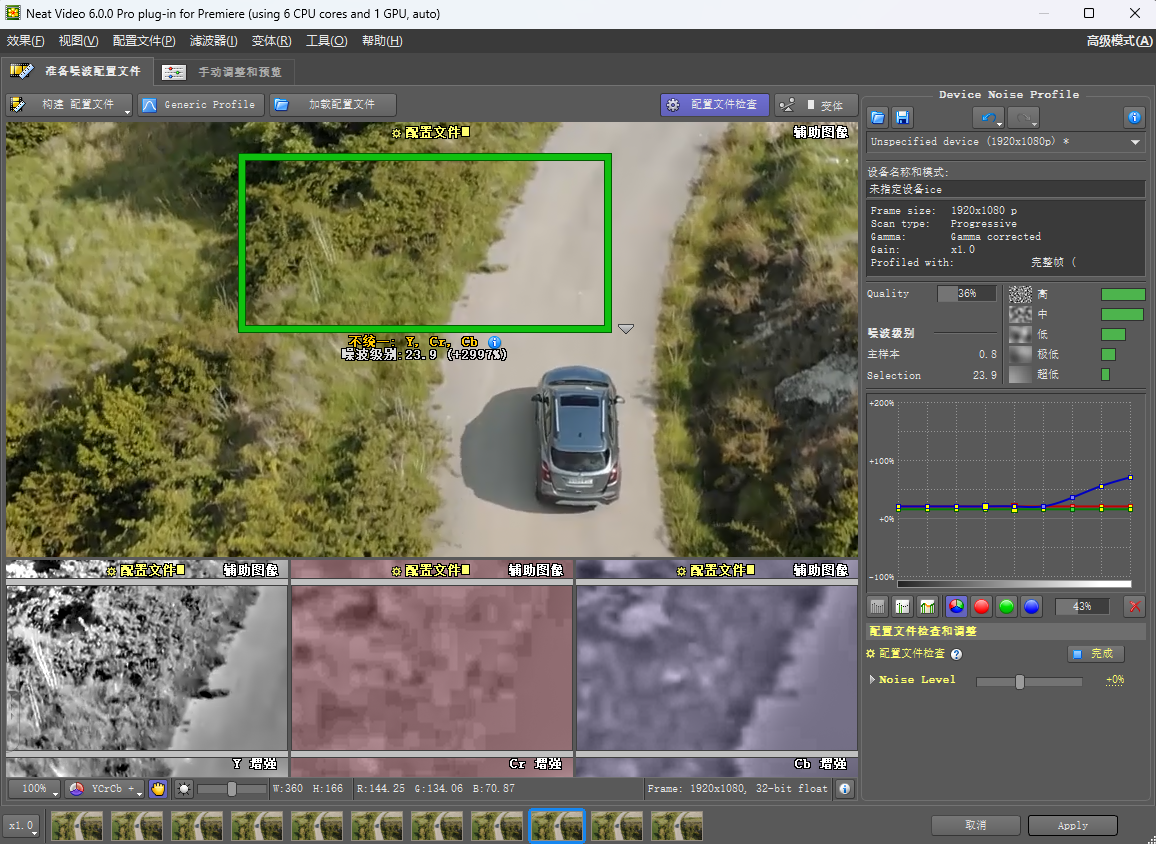Click the undo arrow in Device Noise Profile
The height and width of the screenshot is (844, 1156).
coord(986,118)
